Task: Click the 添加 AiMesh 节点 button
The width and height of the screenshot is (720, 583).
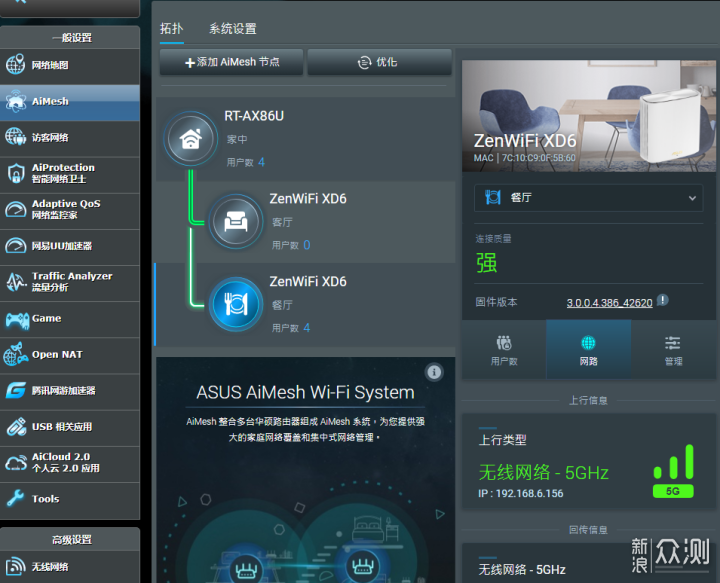Action: click(231, 62)
